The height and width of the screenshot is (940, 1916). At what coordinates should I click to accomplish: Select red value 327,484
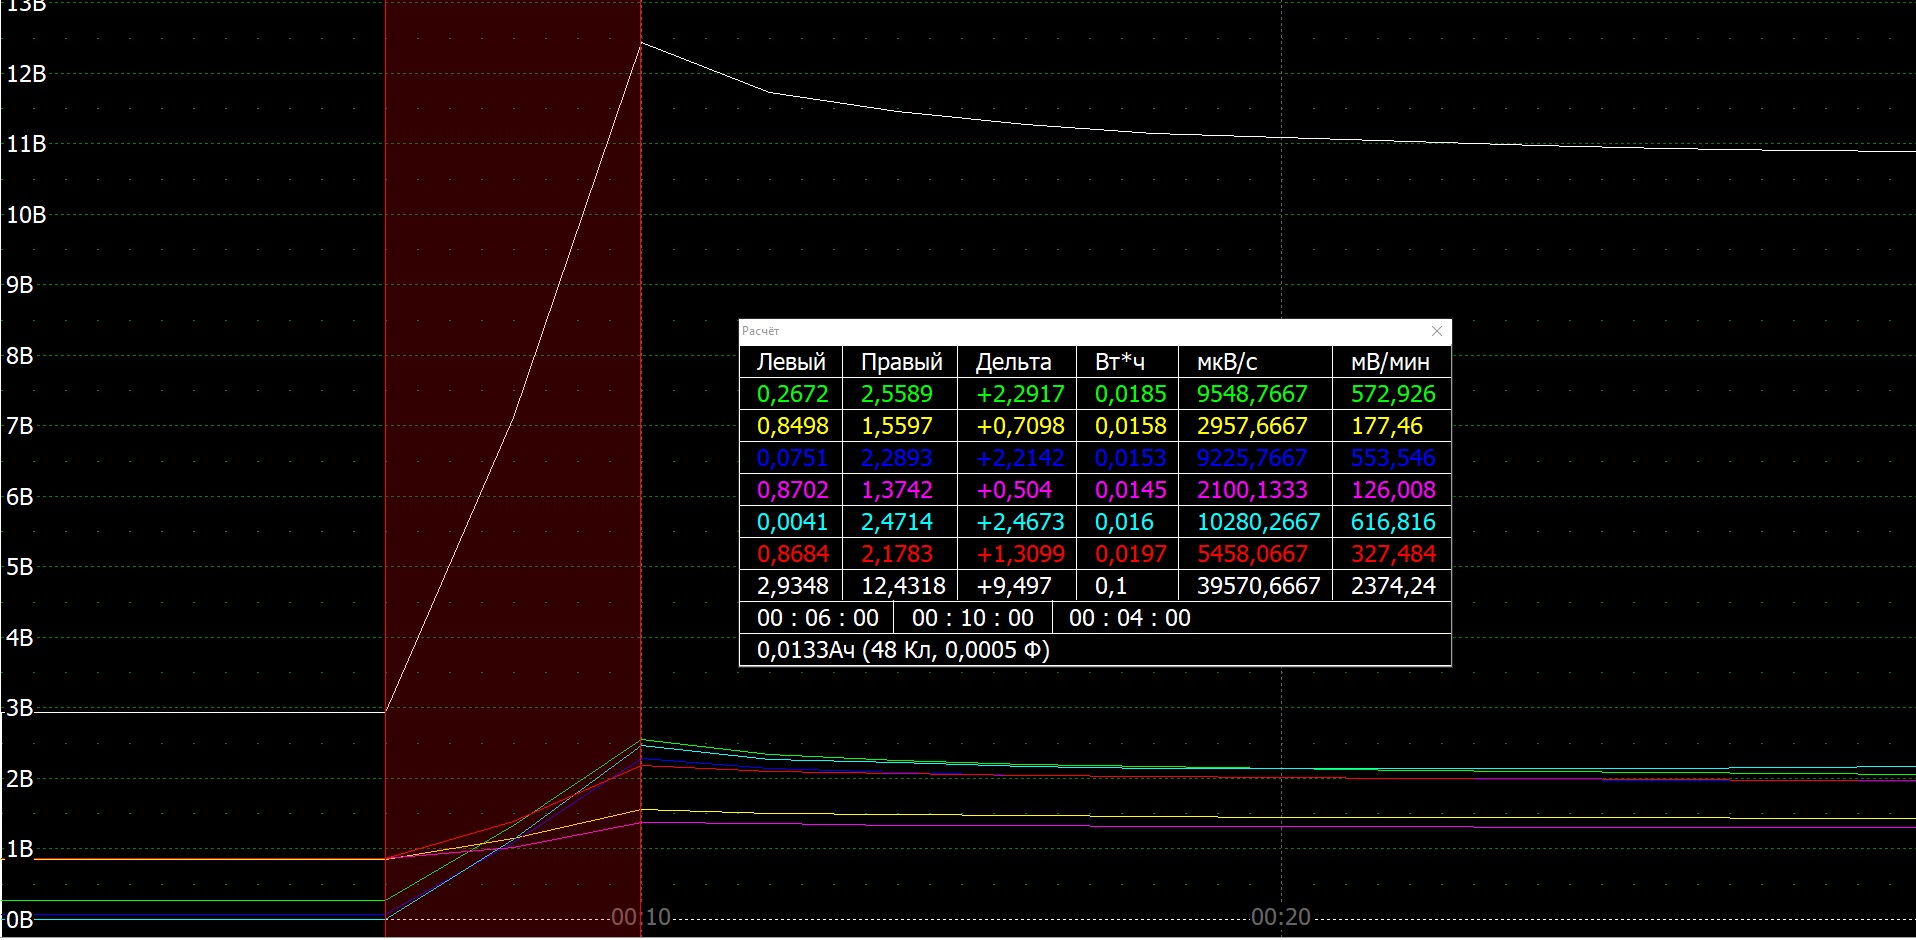coord(1393,554)
